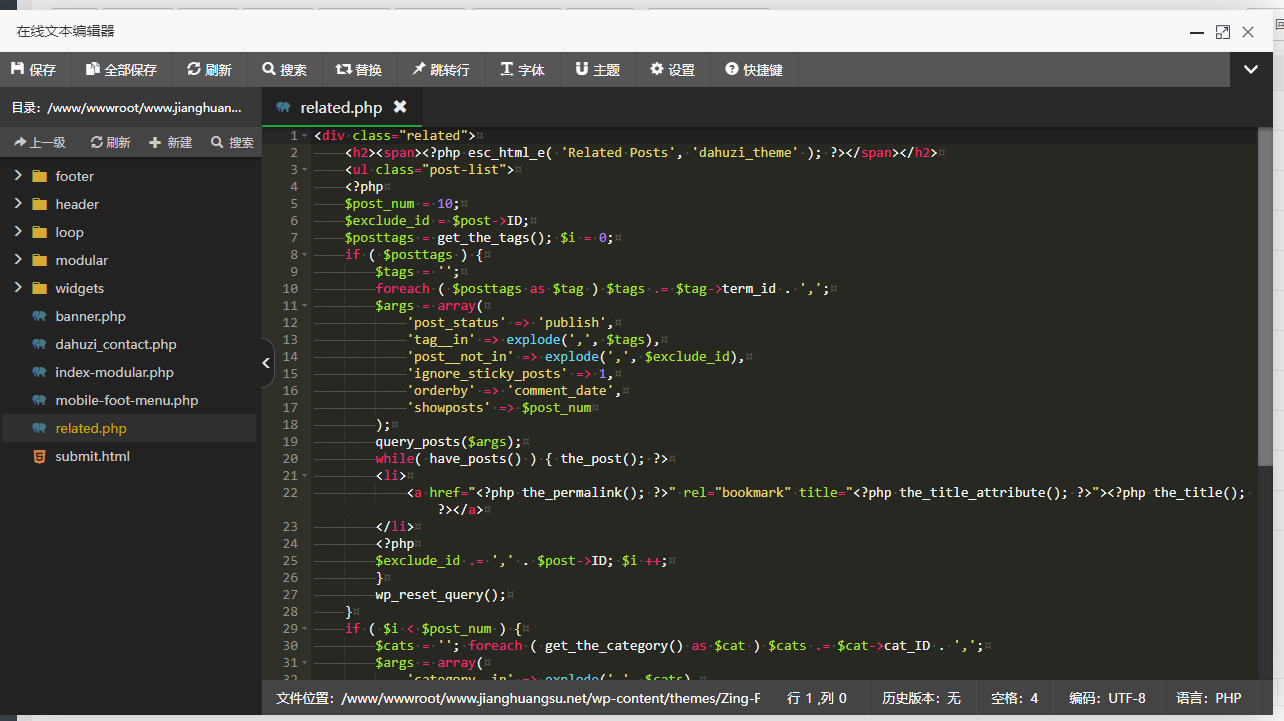Change encoding via 编码: UTF-8

1107,698
